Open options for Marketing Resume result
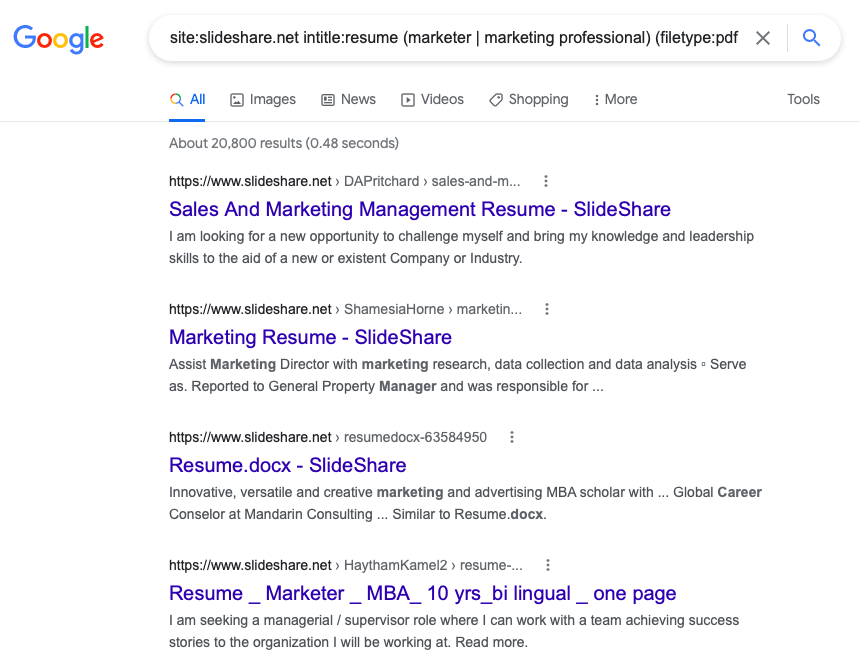The image size is (860, 668). [x=547, y=309]
